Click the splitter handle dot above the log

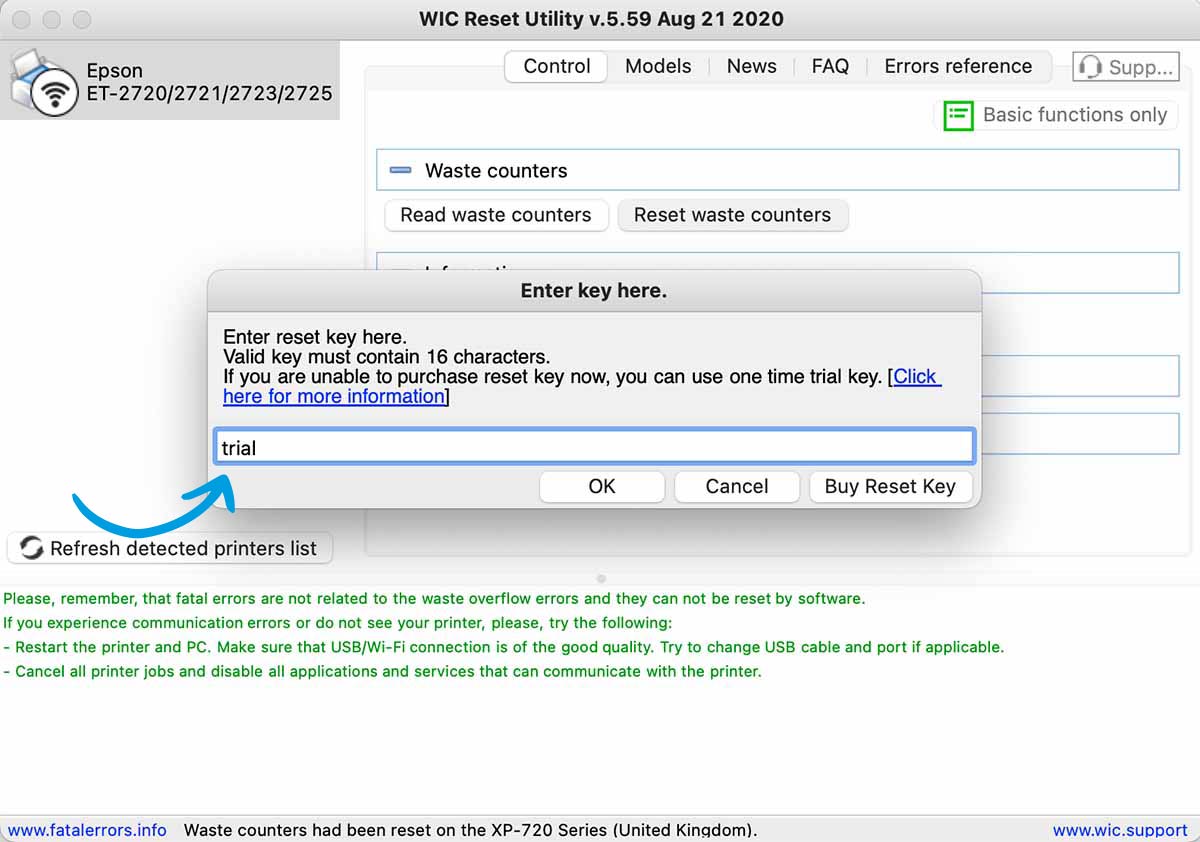tap(600, 578)
